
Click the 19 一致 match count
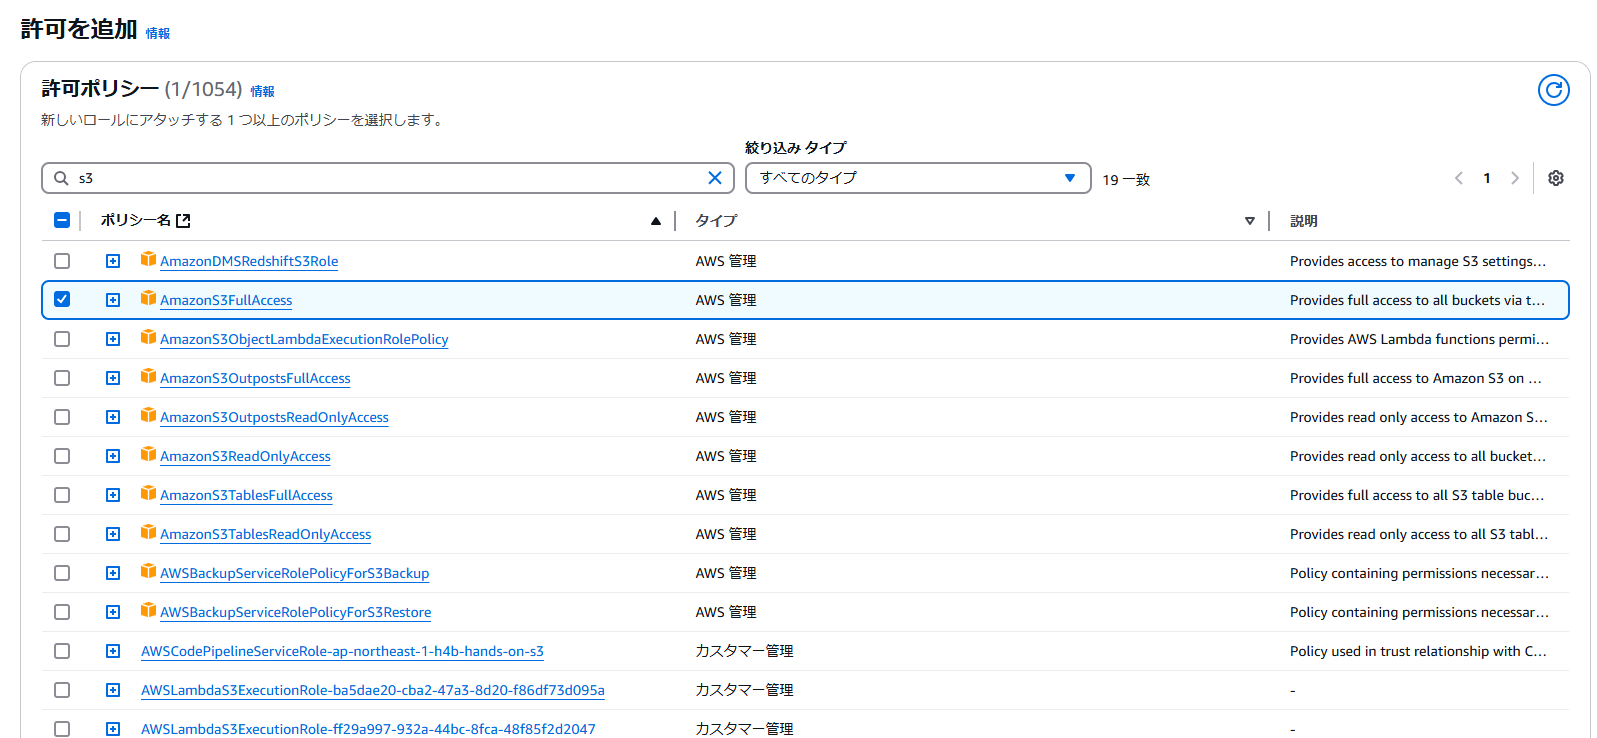1126,180
